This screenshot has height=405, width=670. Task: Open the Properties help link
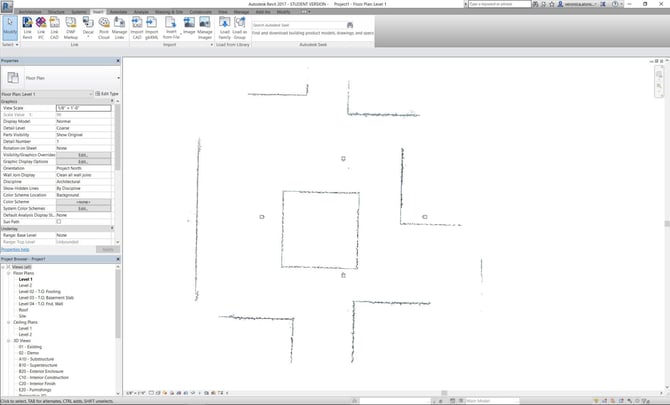tap(15, 249)
